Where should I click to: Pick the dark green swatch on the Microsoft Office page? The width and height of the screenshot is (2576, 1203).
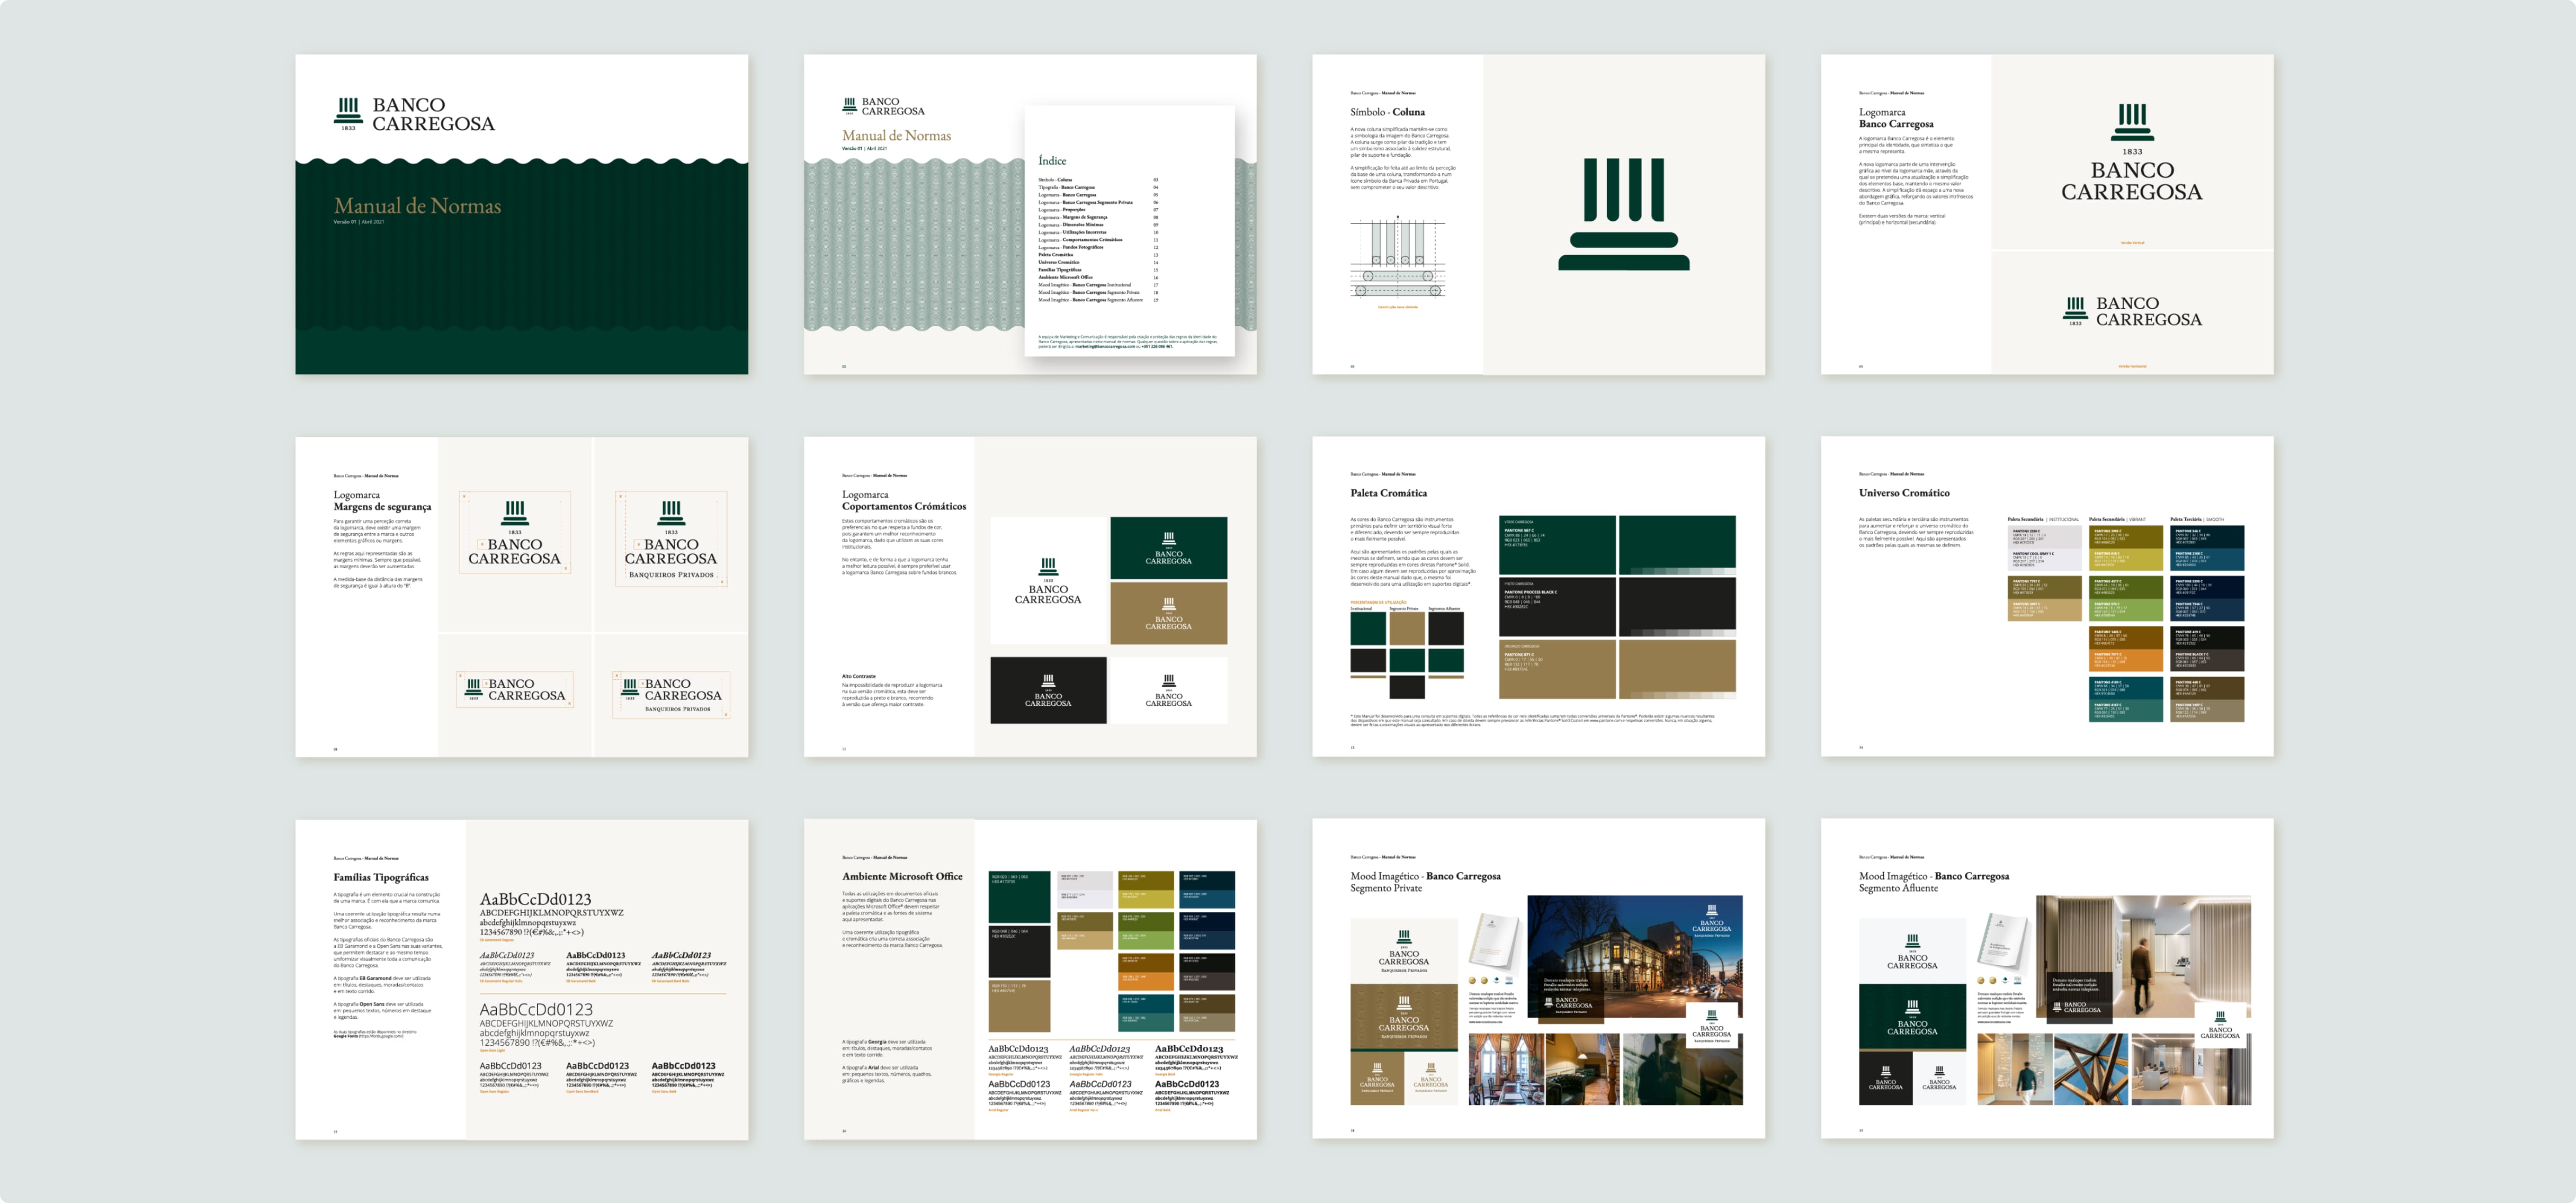(1019, 896)
